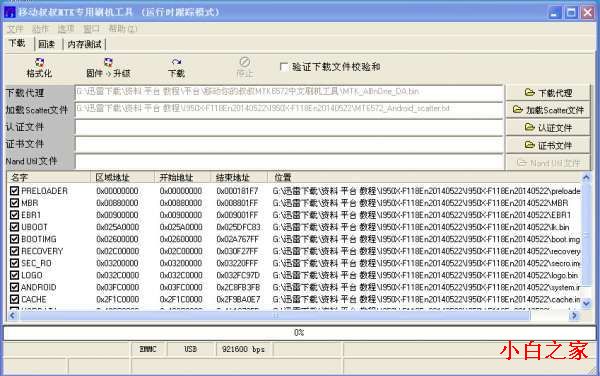Minimize the flash tool window

click(x=554, y=13)
